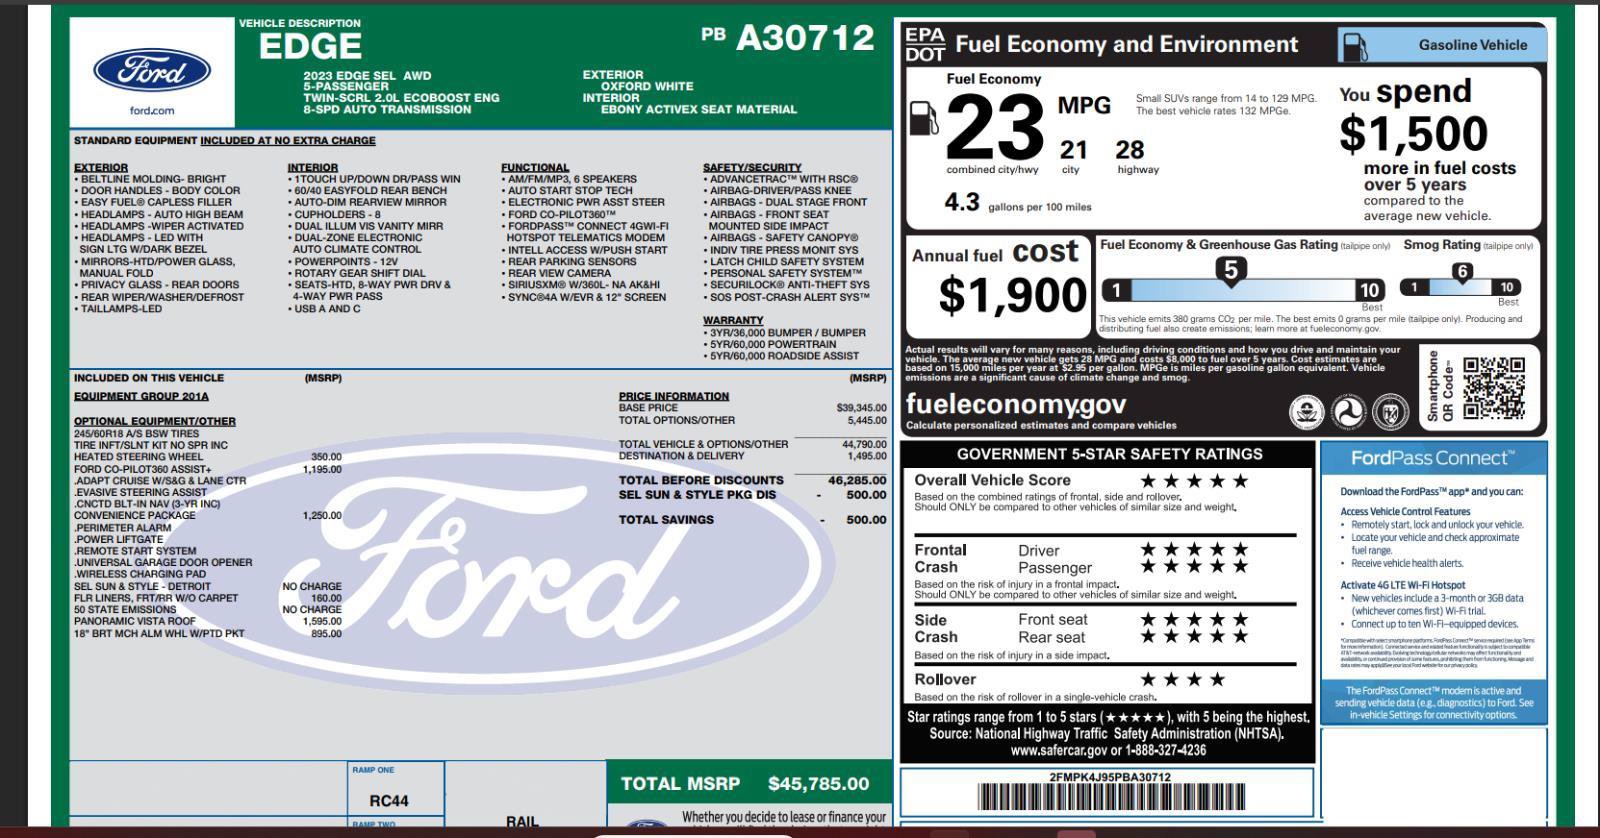Click GOVERNMENT 5-STAR SAFETY RATINGS header
Viewport: 1600px width, 838px height.
(x=1109, y=454)
